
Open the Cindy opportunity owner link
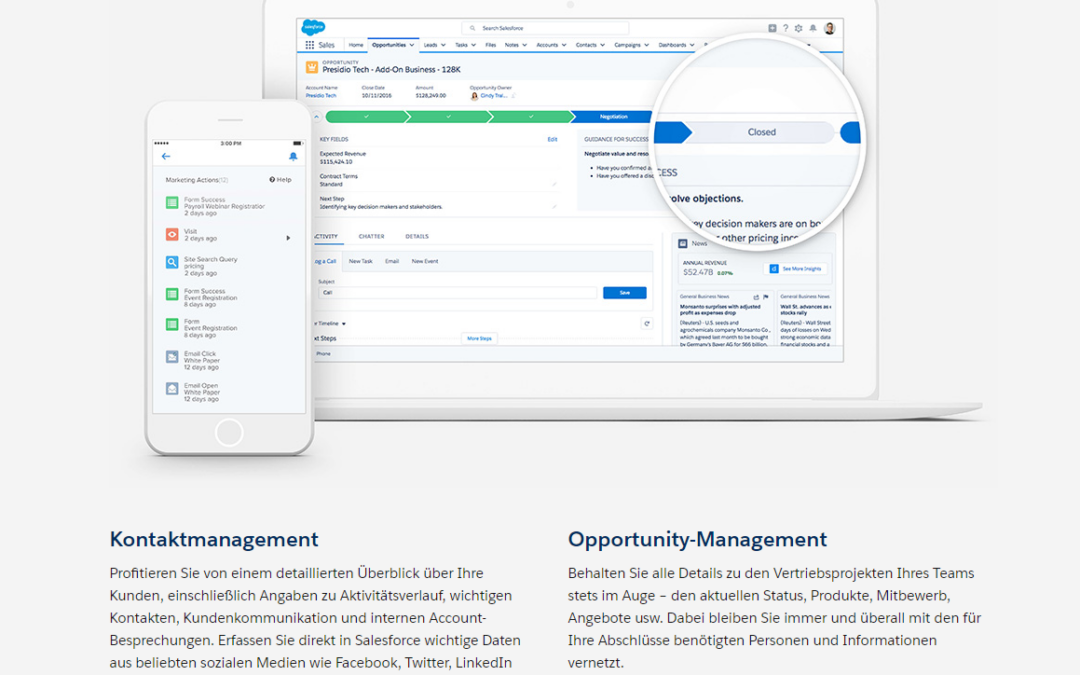click(494, 96)
